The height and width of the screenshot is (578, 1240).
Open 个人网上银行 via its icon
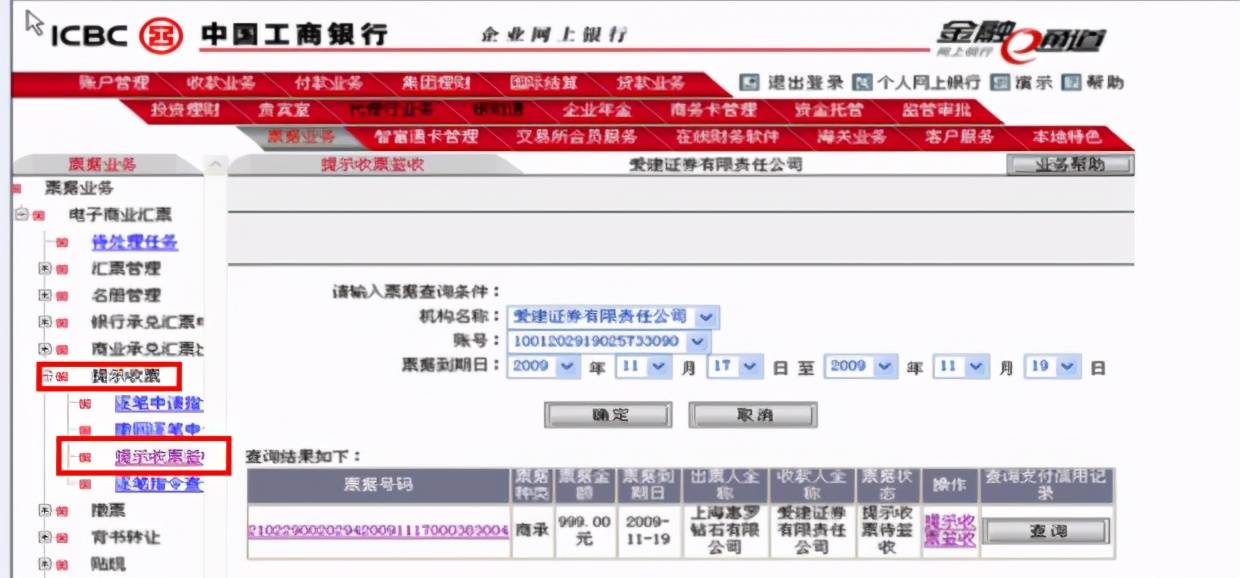coord(862,83)
